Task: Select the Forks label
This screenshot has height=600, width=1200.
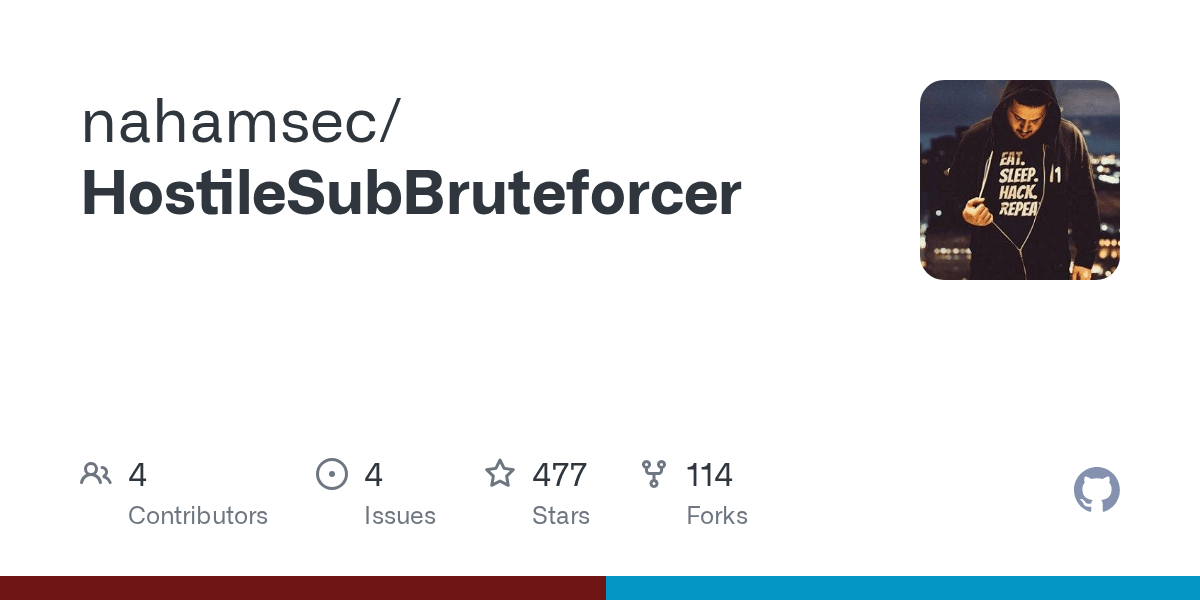Action: click(x=717, y=516)
